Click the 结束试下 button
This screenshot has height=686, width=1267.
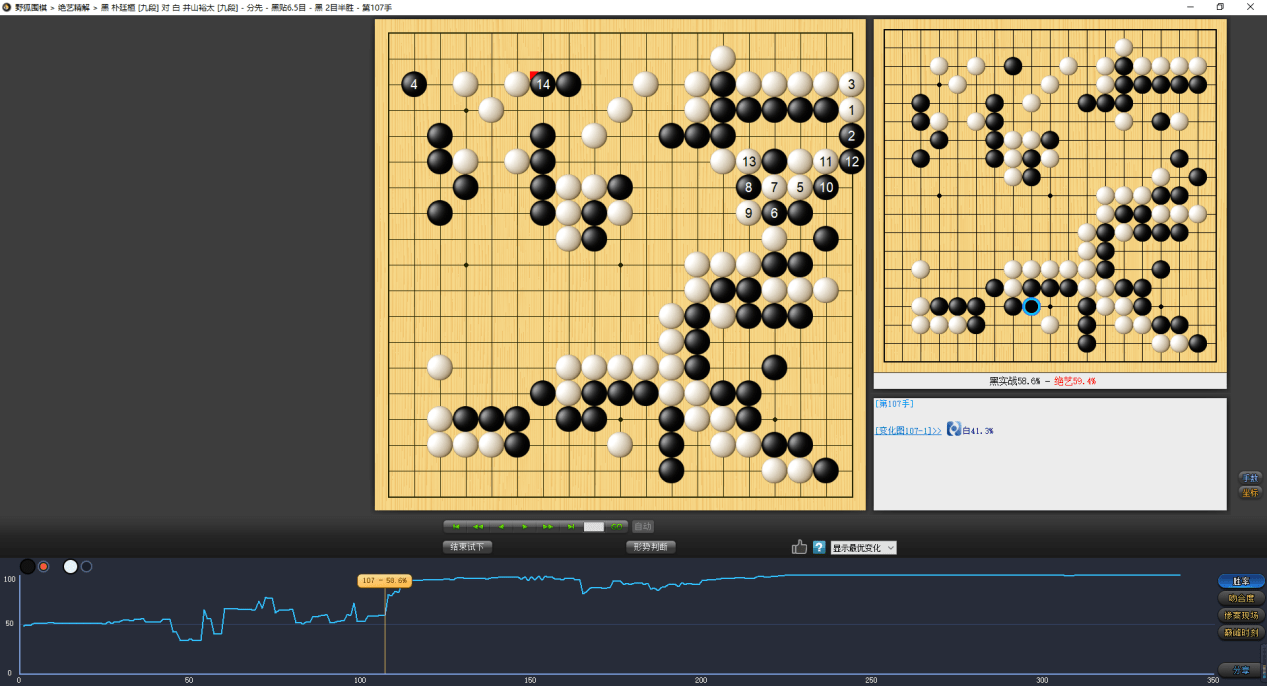pyautogui.click(x=467, y=547)
